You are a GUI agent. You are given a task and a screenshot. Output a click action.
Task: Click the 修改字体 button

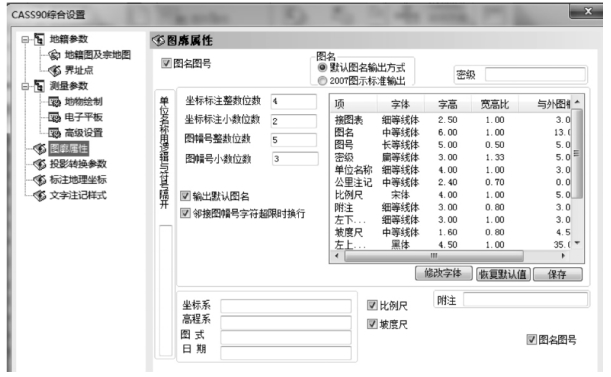pyautogui.click(x=443, y=273)
